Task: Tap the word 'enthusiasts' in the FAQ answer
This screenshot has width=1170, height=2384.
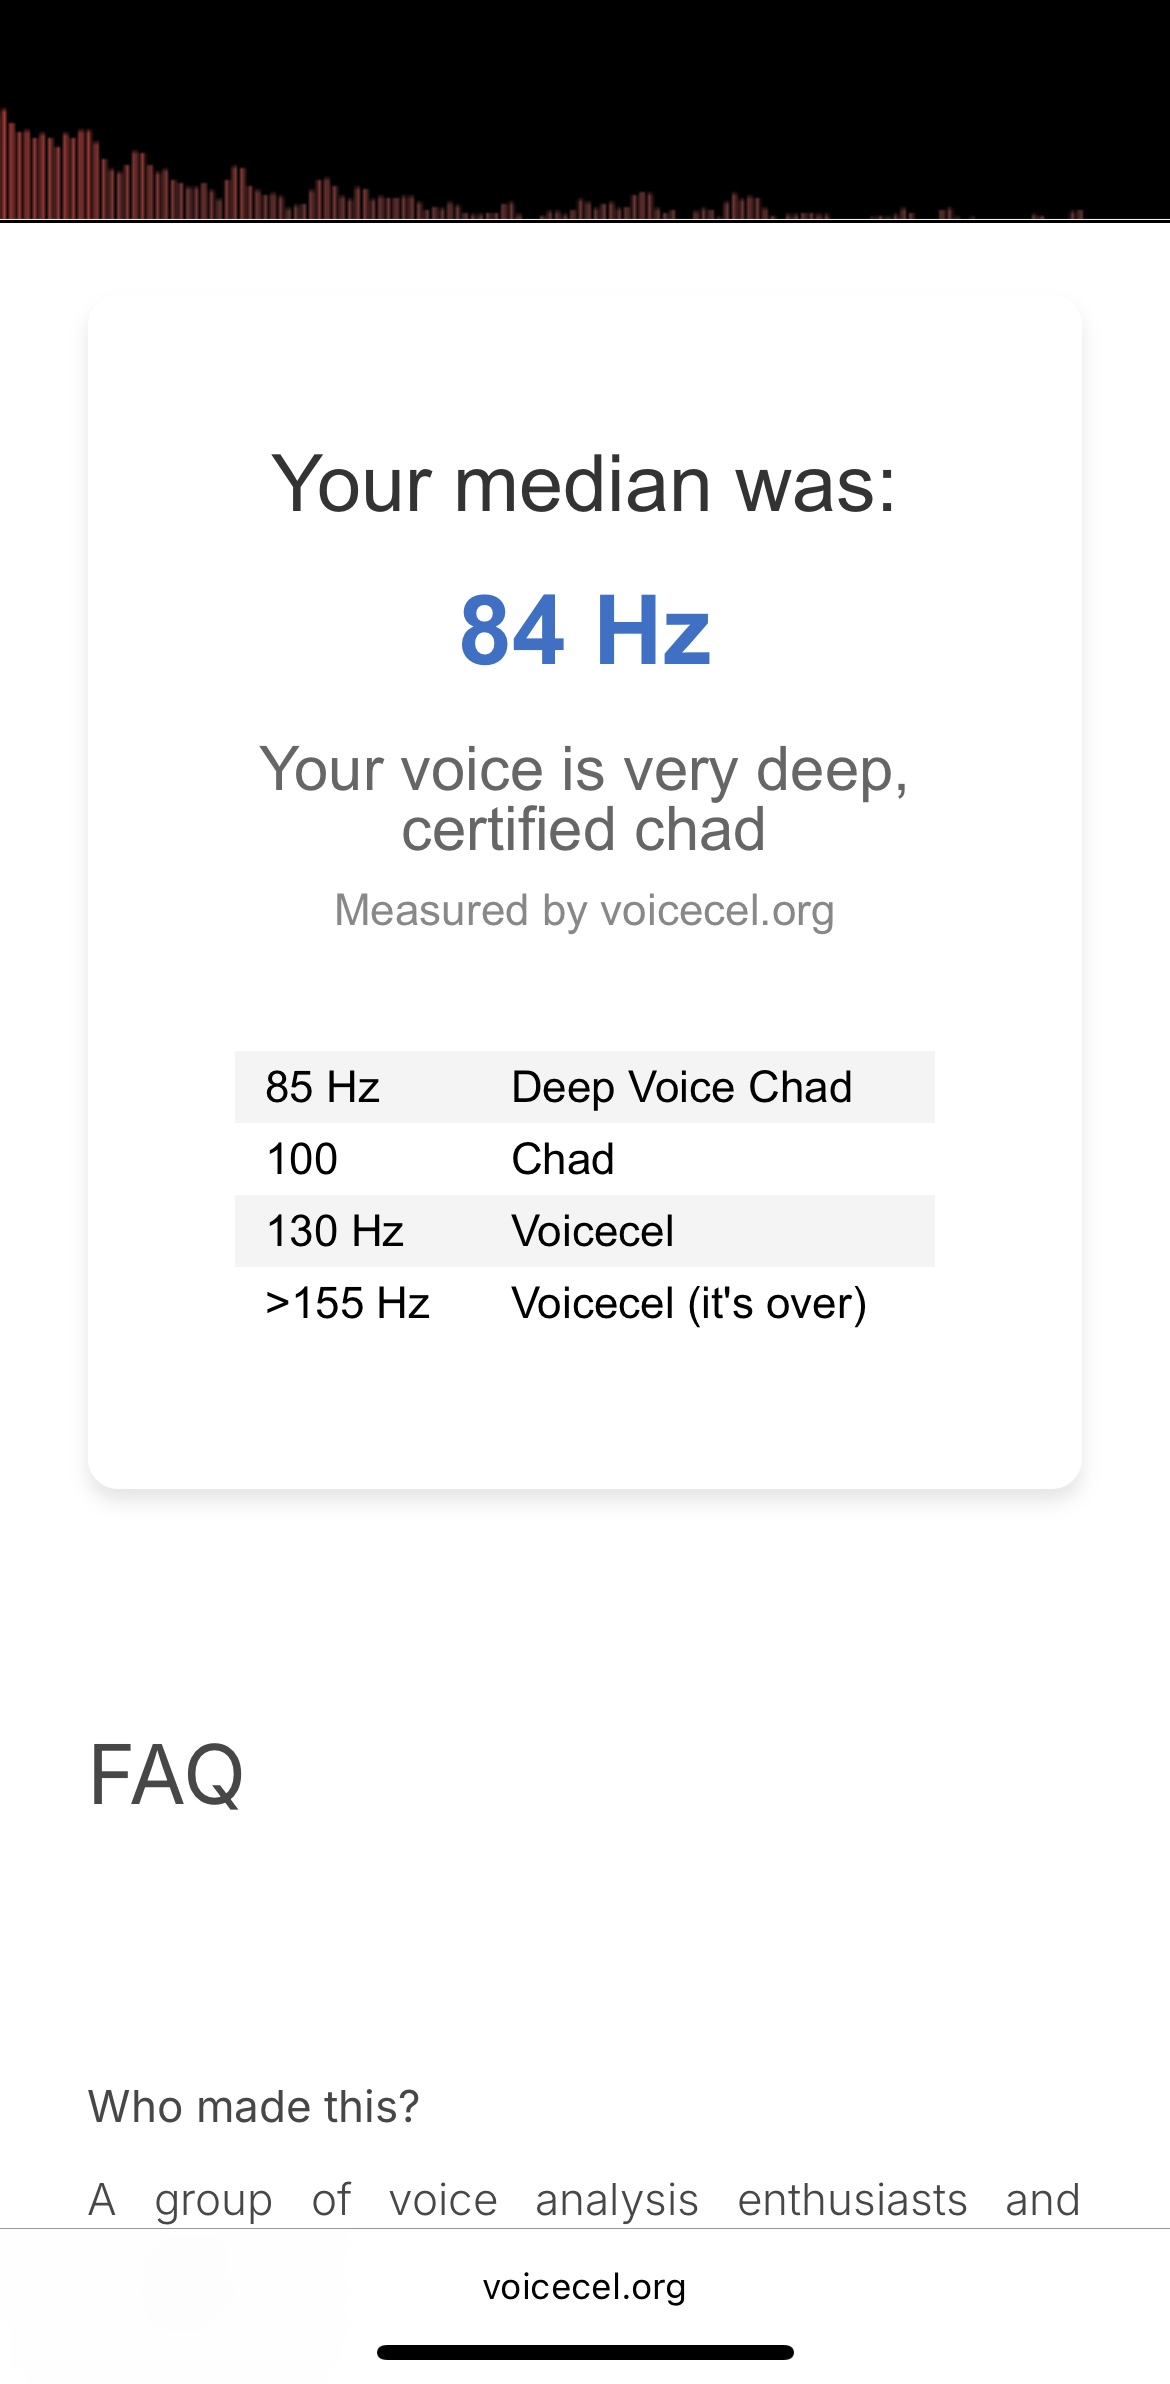Action: 852,2200
